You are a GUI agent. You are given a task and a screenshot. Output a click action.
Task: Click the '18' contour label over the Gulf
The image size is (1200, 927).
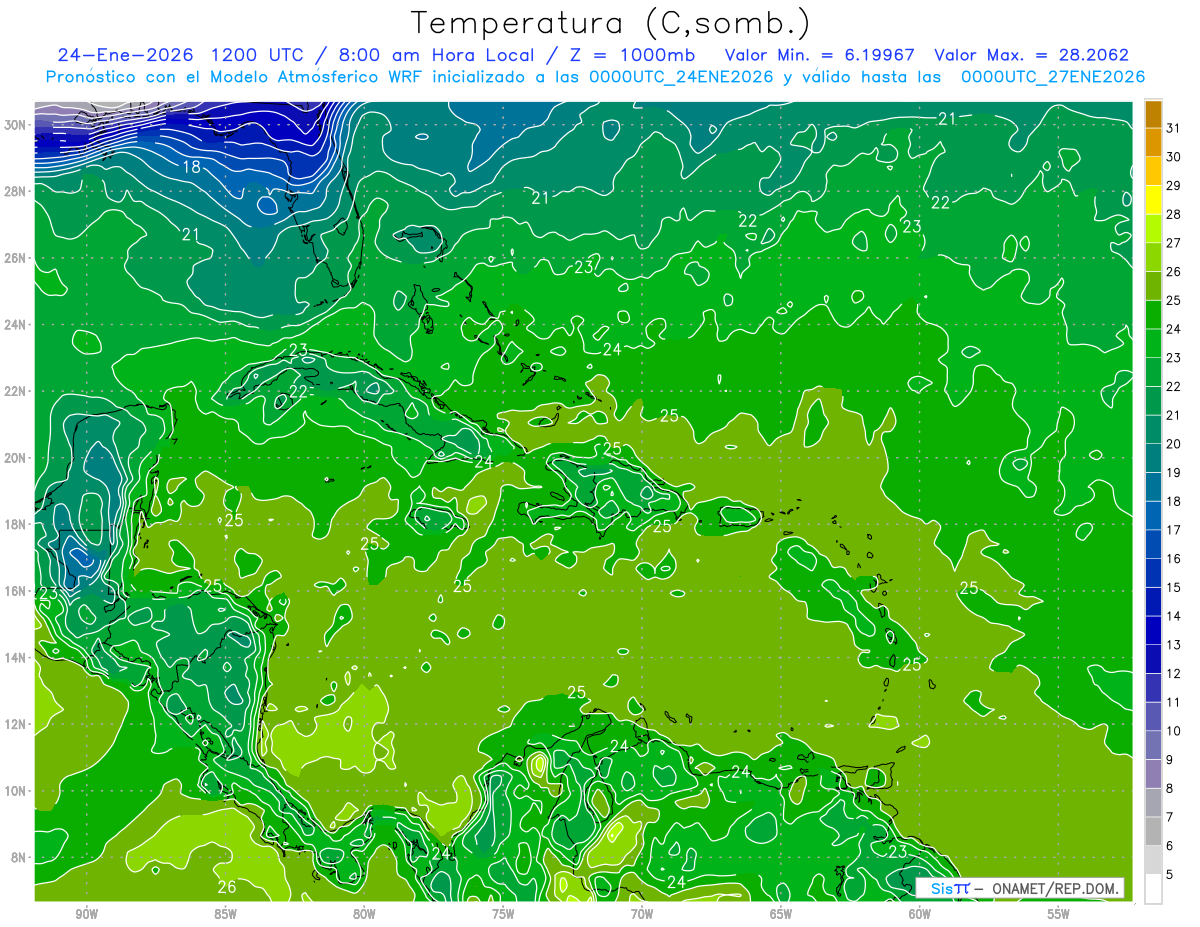pos(191,167)
